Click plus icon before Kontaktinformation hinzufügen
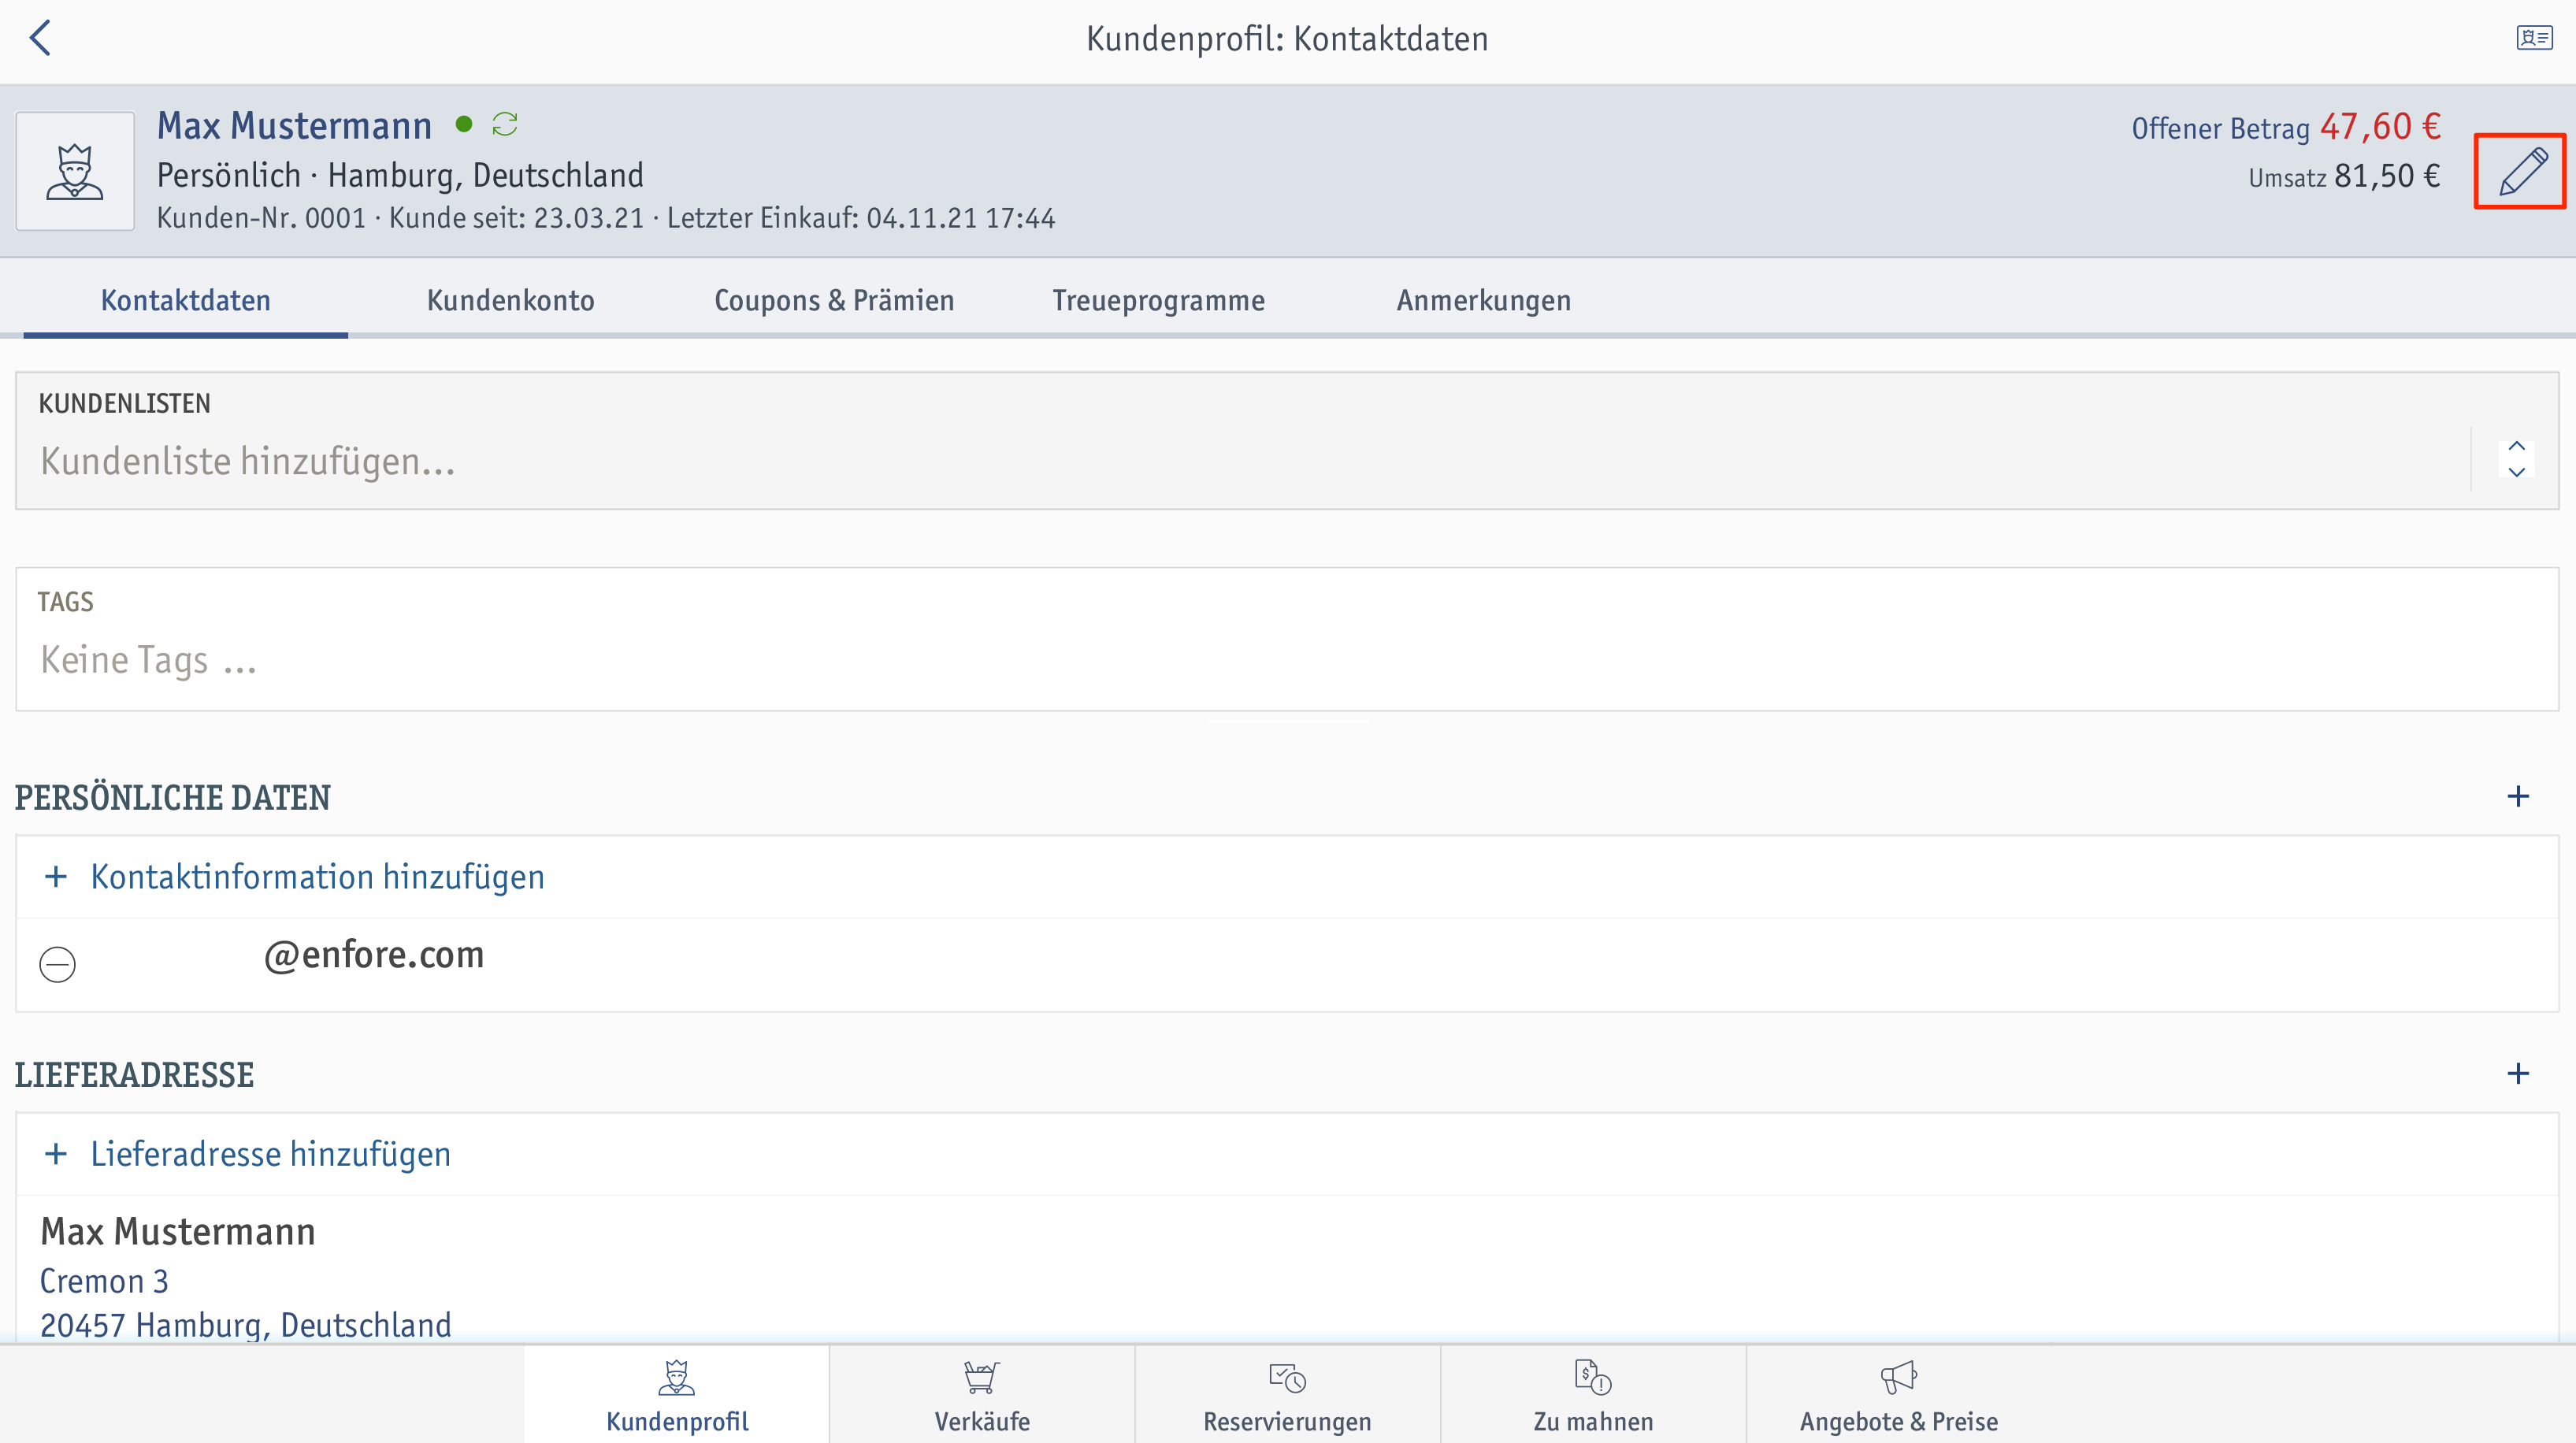Image resolution: width=2576 pixels, height=1443 pixels. click(x=56, y=877)
